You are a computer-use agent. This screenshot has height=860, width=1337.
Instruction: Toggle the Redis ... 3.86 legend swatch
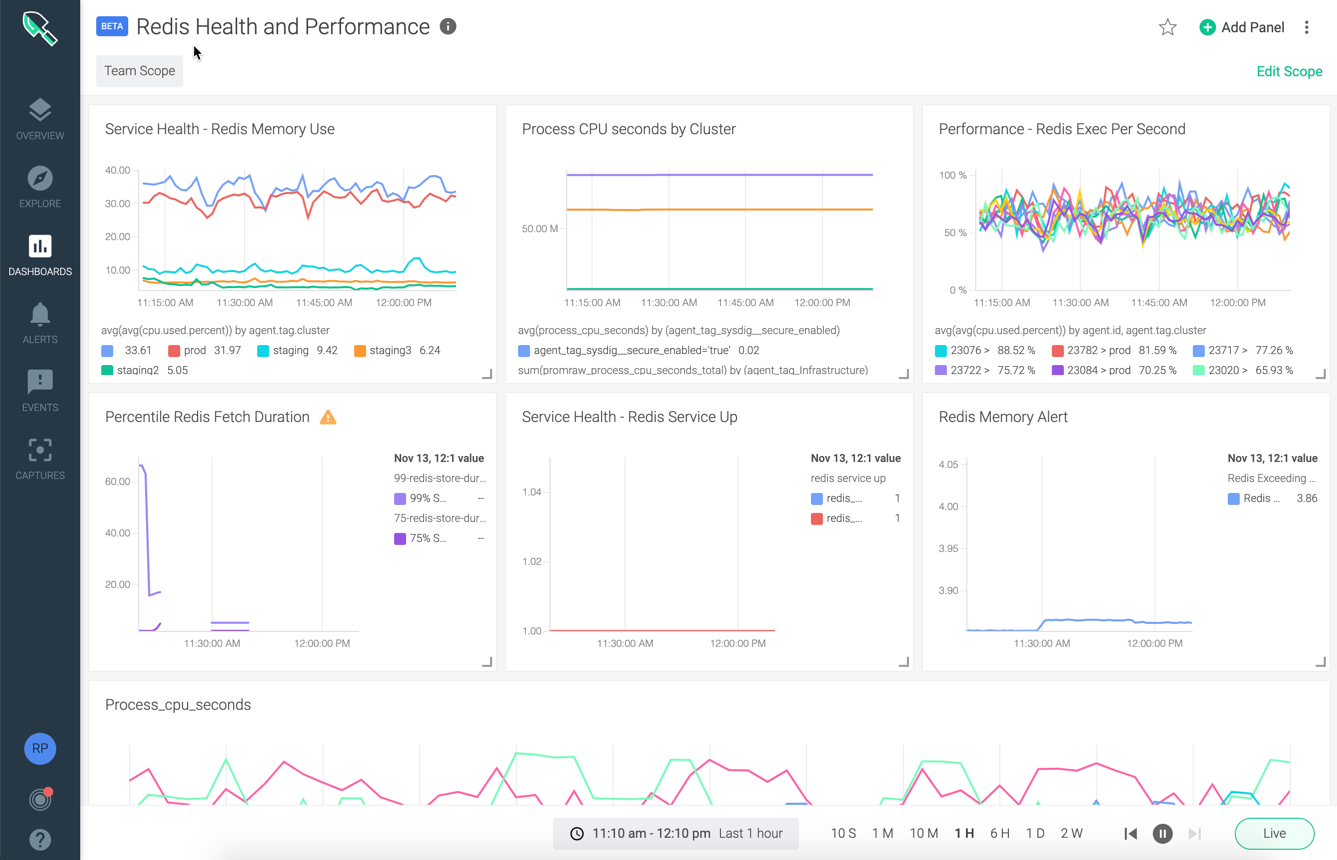(x=1234, y=498)
